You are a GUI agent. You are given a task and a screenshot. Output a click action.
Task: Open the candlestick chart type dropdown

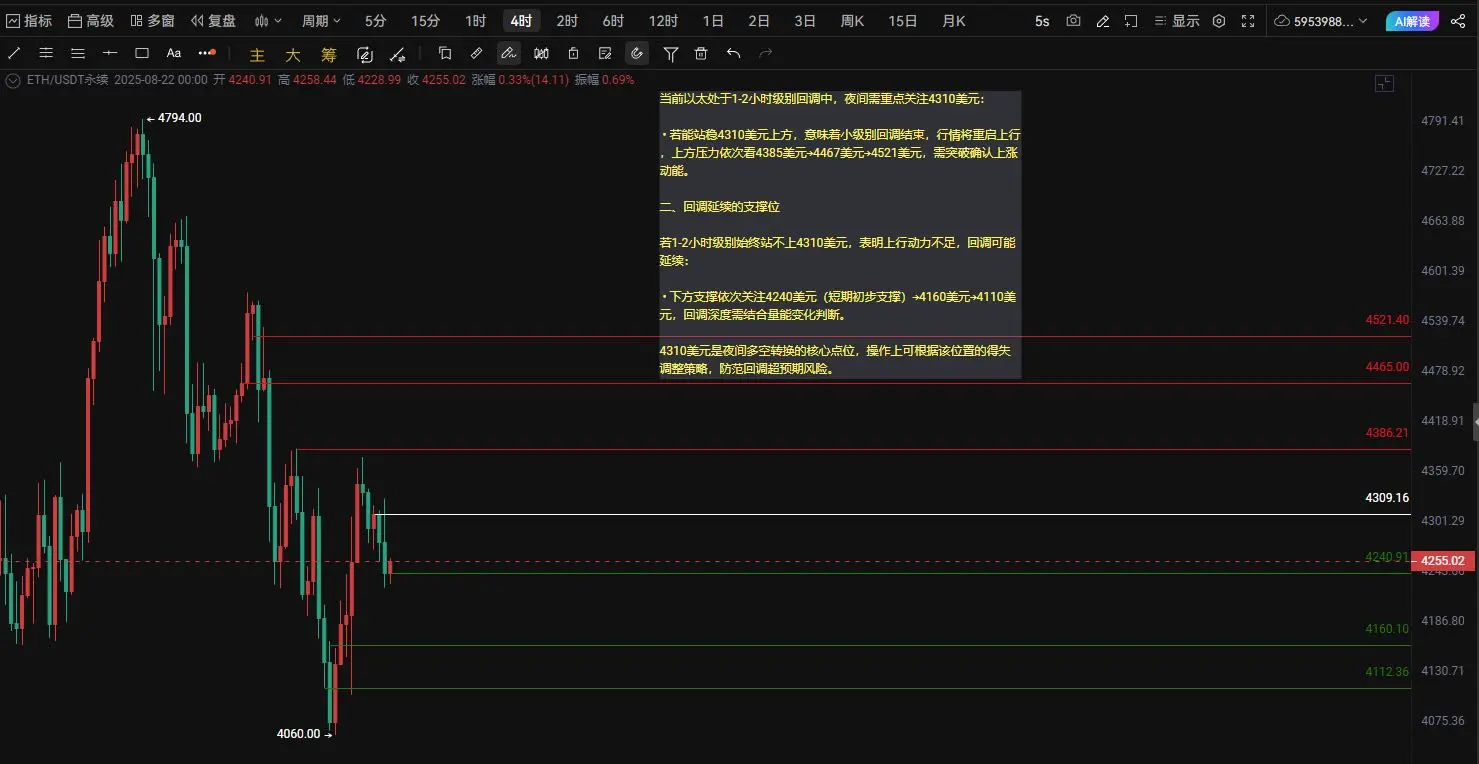click(268, 20)
